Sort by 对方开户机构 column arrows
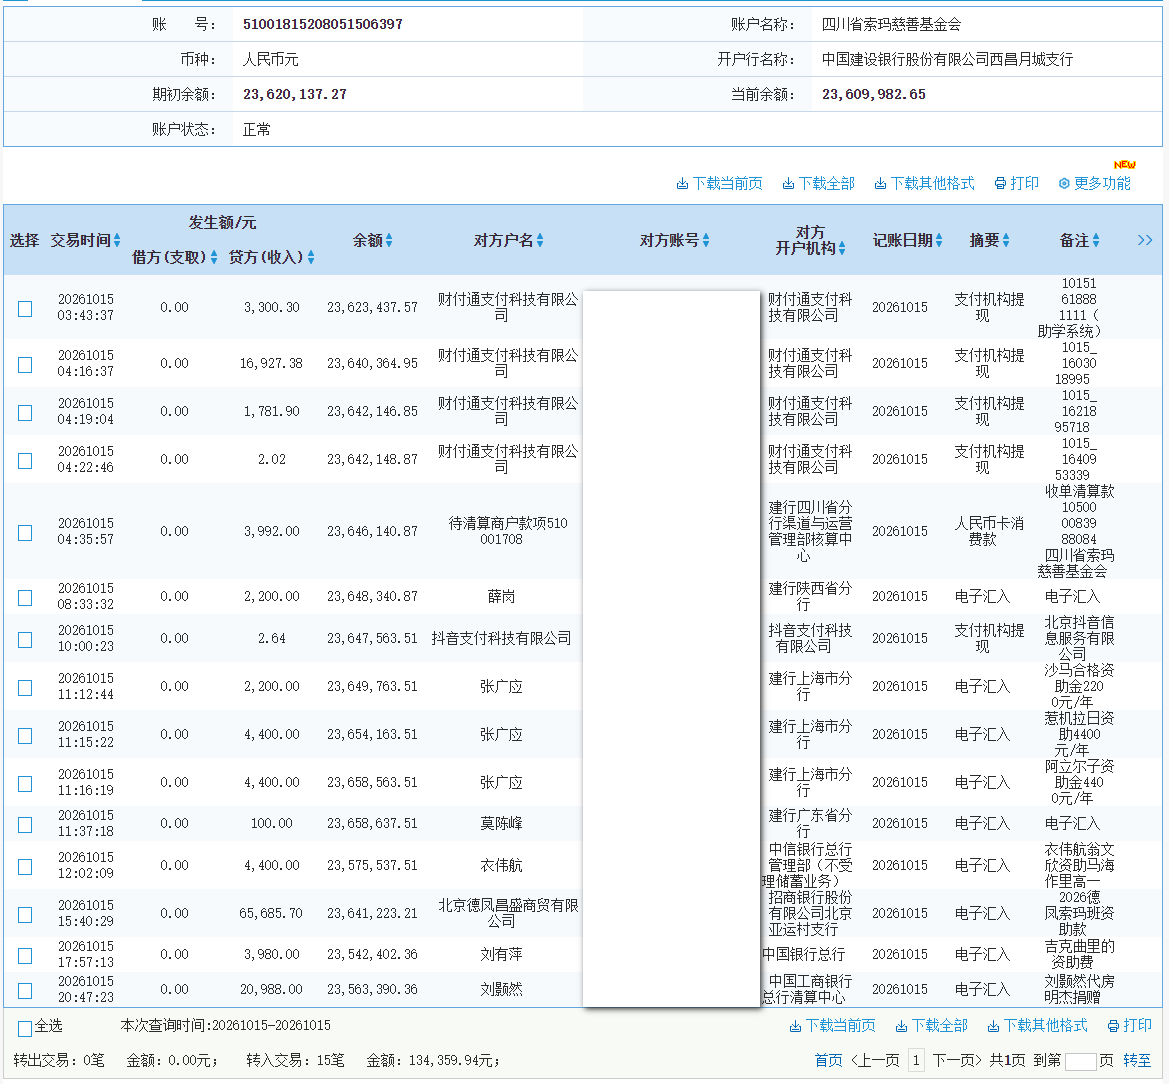 842,248
